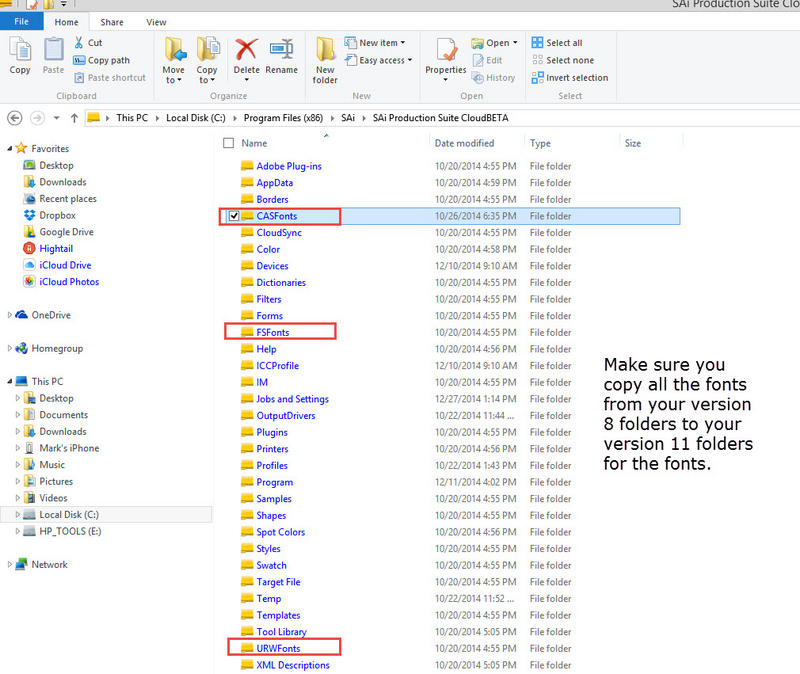This screenshot has height=674, width=800.
Task: Select the Network node
Action: point(41,564)
